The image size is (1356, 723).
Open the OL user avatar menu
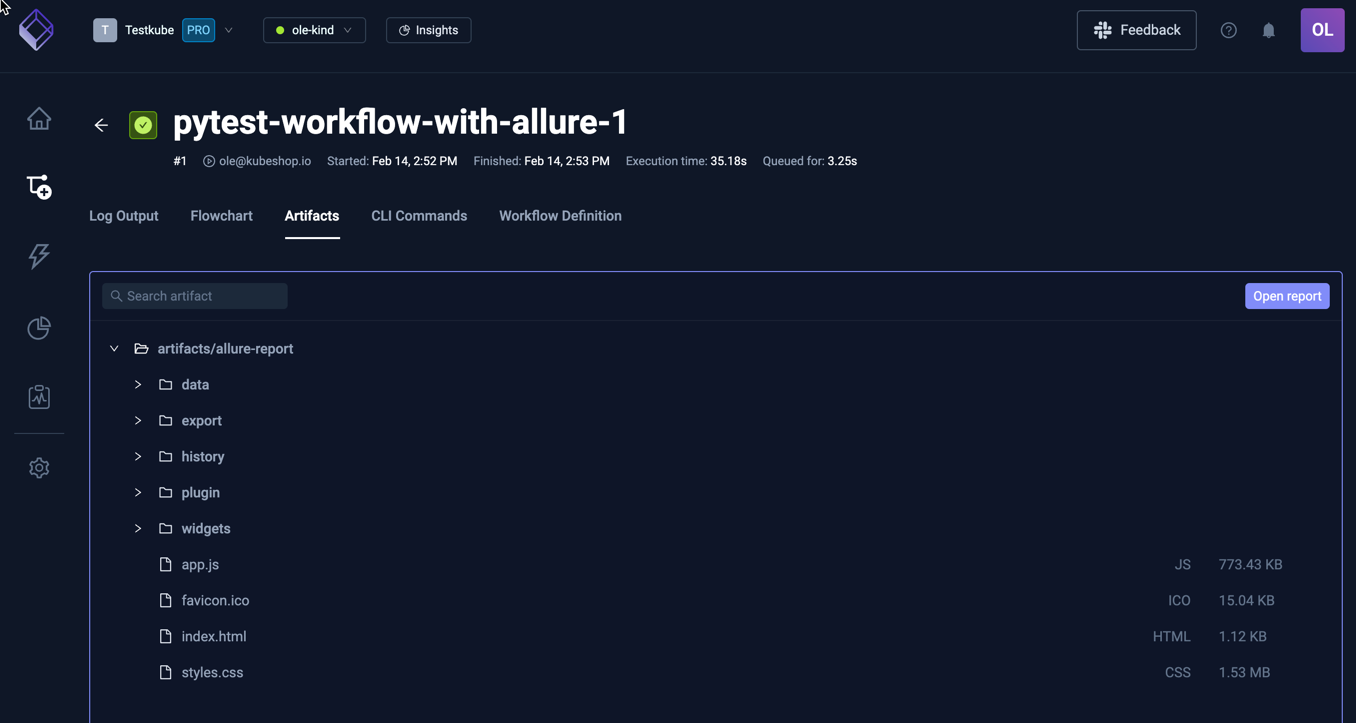point(1322,30)
